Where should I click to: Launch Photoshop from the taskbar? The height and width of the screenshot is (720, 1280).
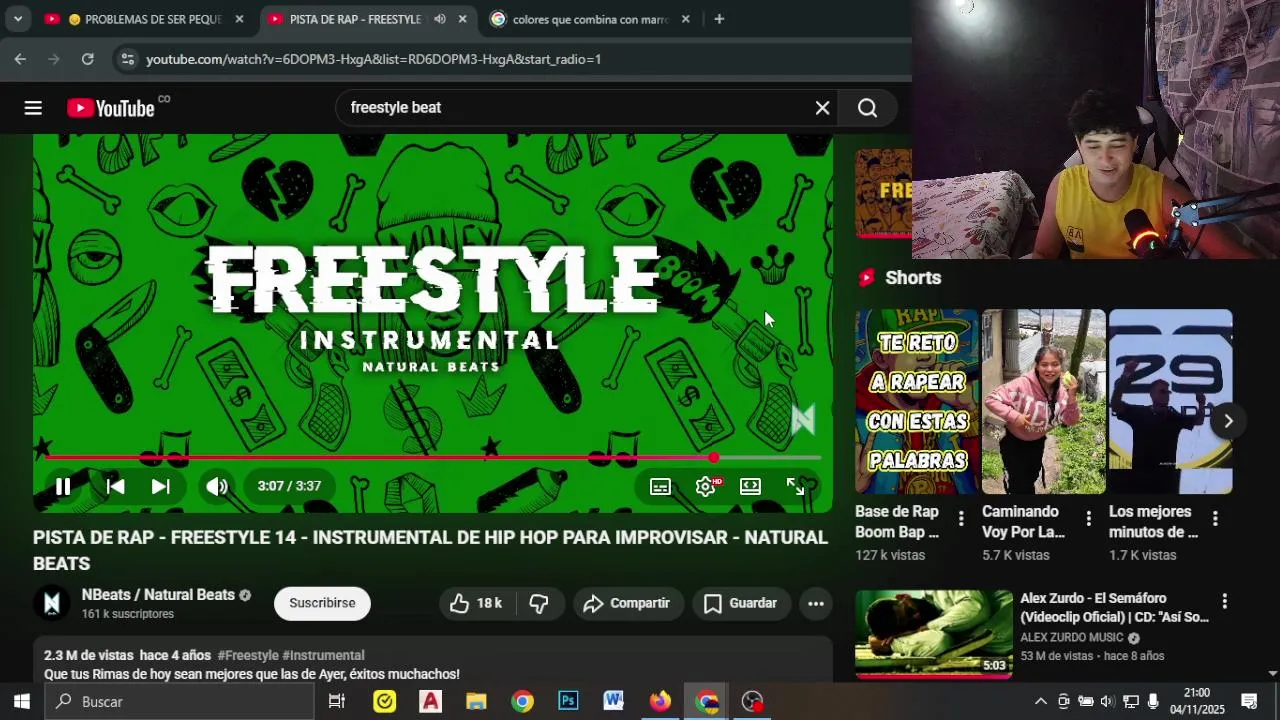pyautogui.click(x=568, y=701)
